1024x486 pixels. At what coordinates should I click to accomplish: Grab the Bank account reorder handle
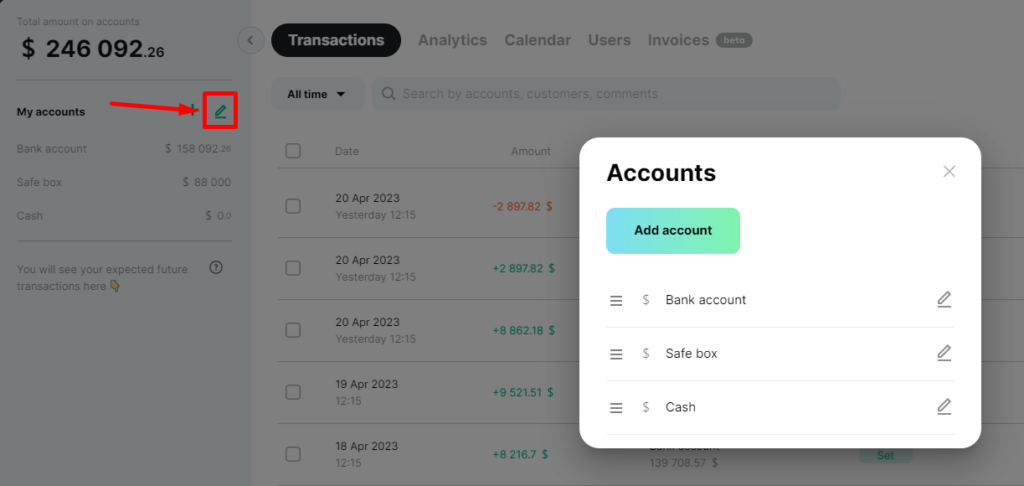[616, 300]
